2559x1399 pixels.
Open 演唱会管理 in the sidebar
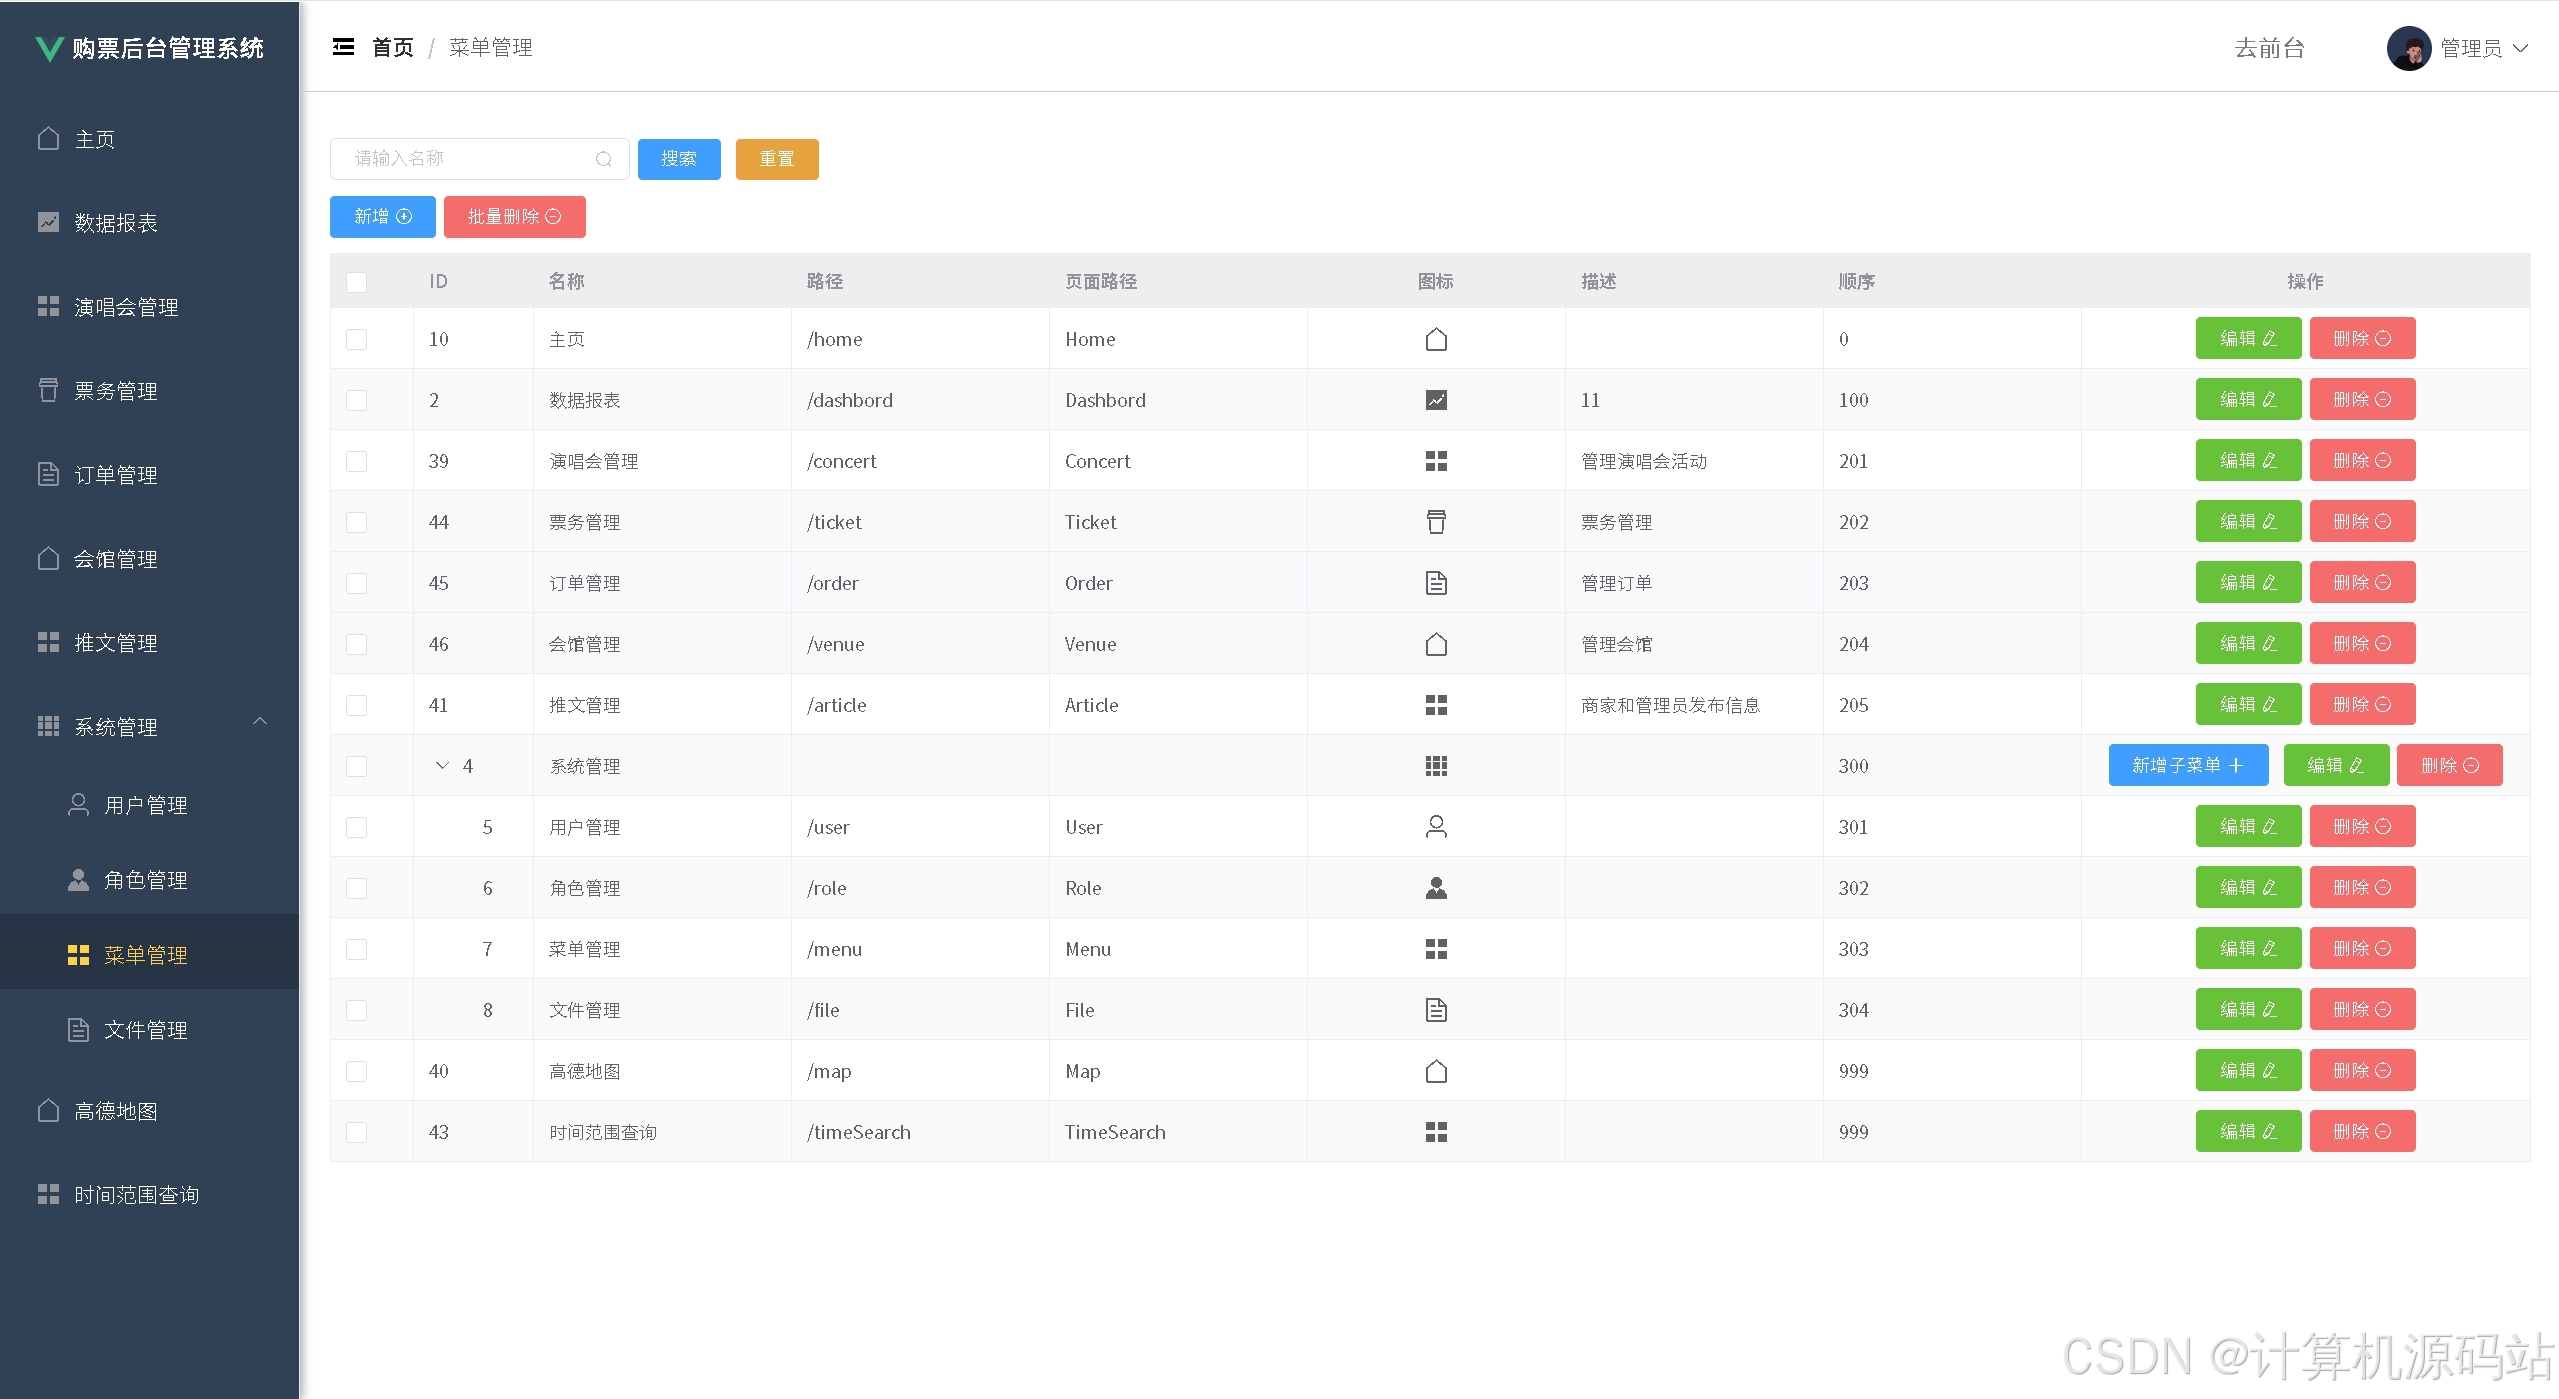(x=150, y=307)
